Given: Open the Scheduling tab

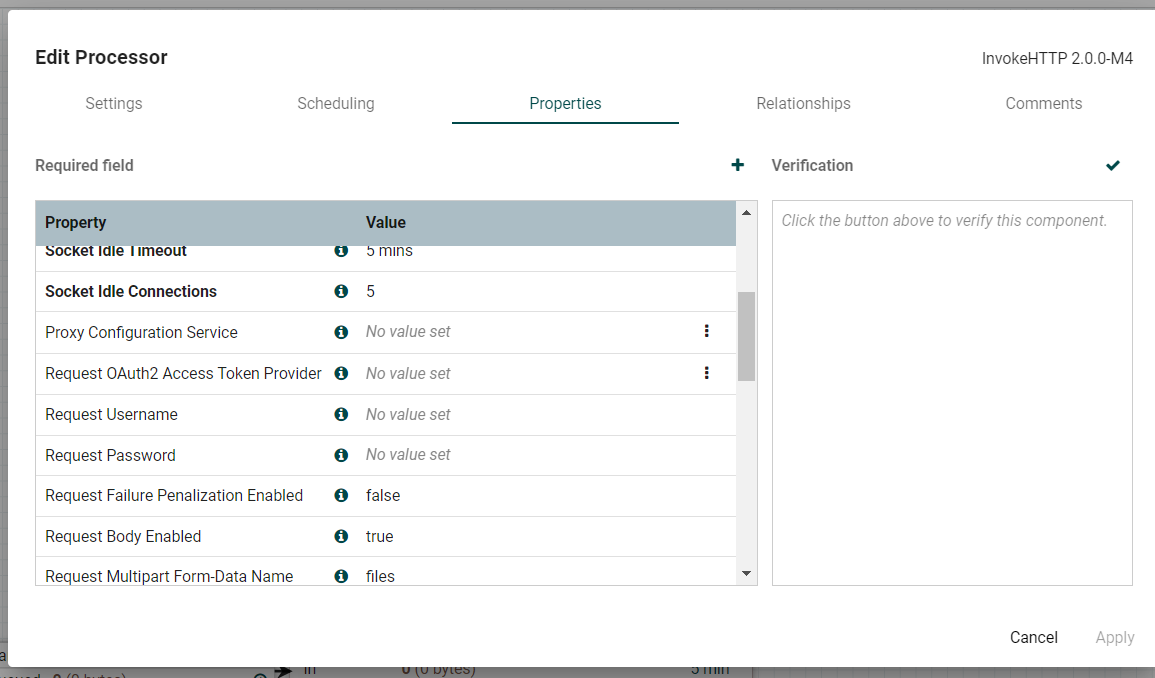Looking at the screenshot, I should pyautogui.click(x=336, y=104).
